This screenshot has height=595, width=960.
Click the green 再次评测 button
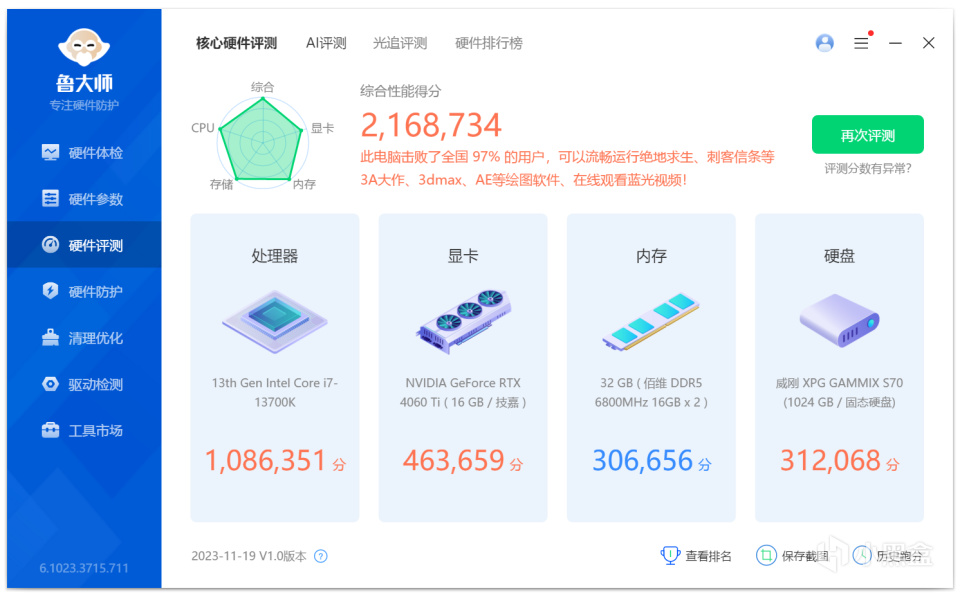(x=868, y=135)
